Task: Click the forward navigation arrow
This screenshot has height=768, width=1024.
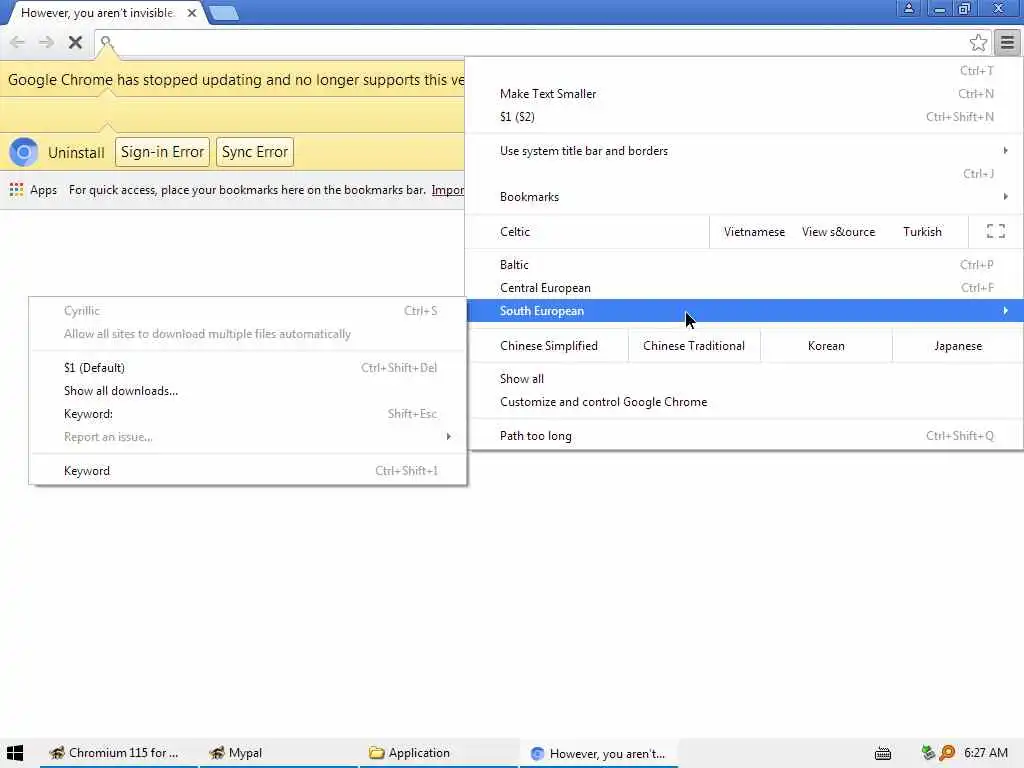Action: point(46,42)
